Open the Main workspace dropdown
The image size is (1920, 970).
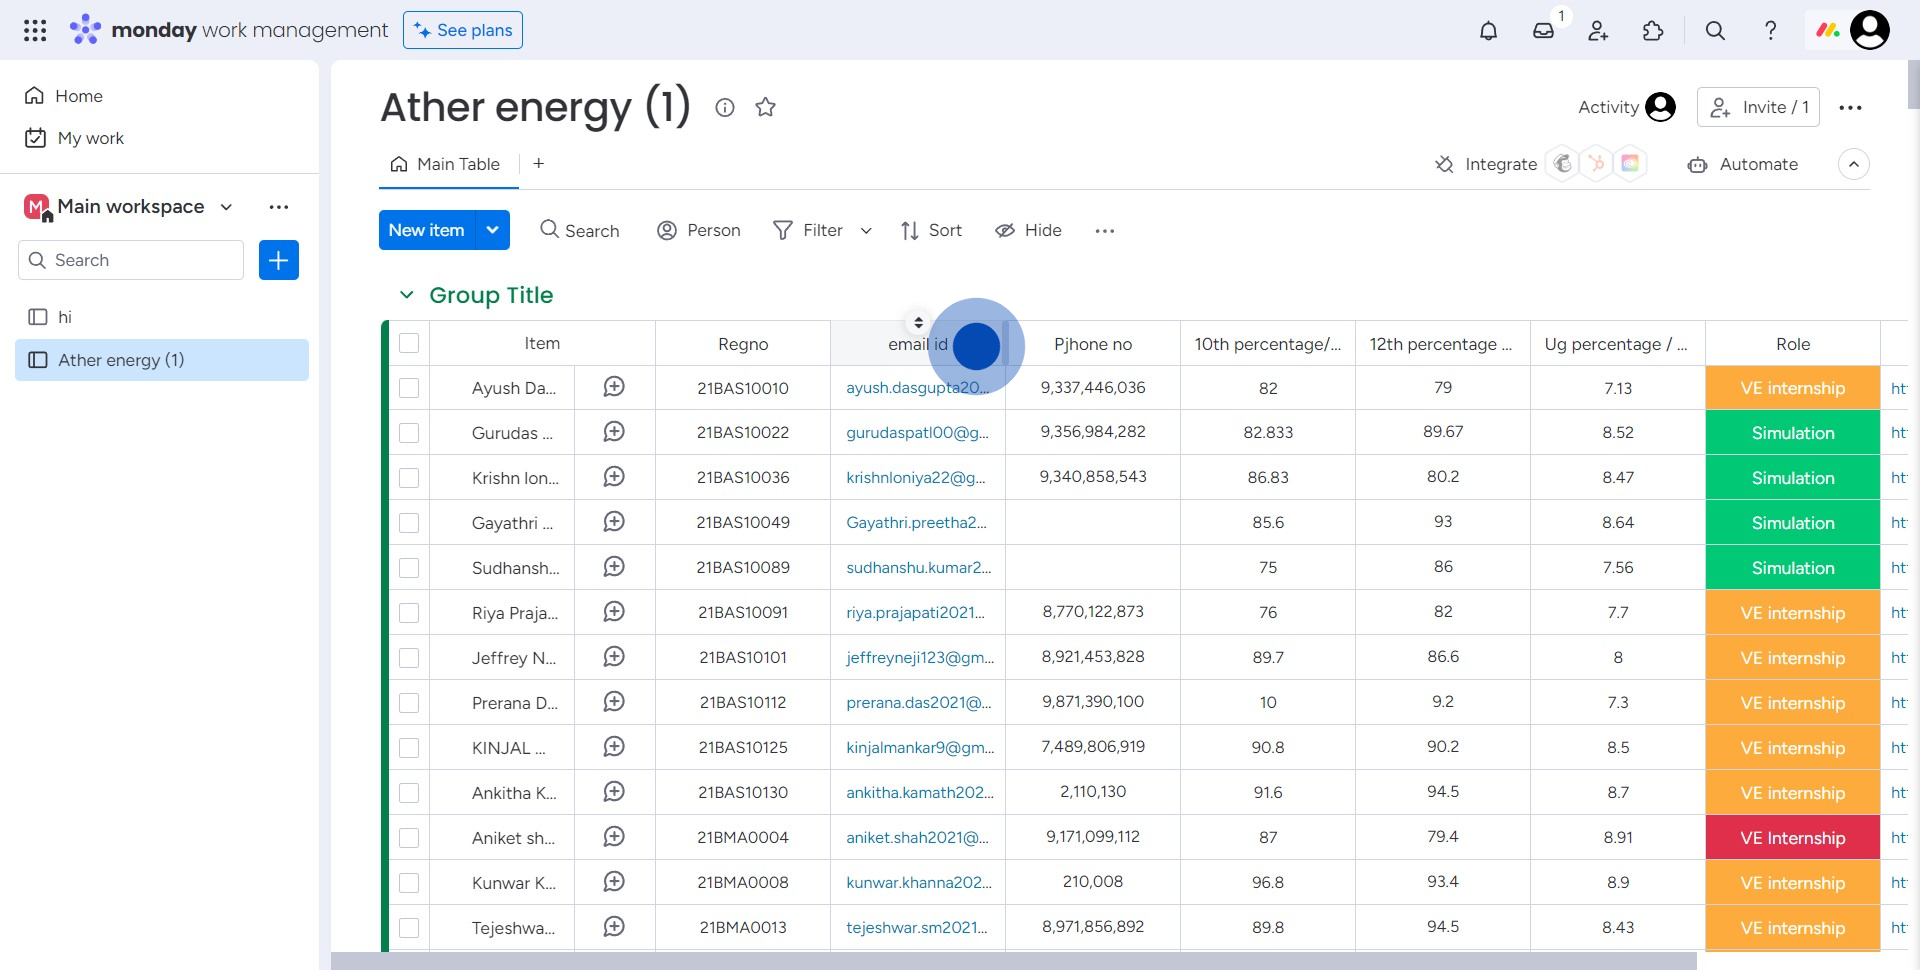[226, 207]
